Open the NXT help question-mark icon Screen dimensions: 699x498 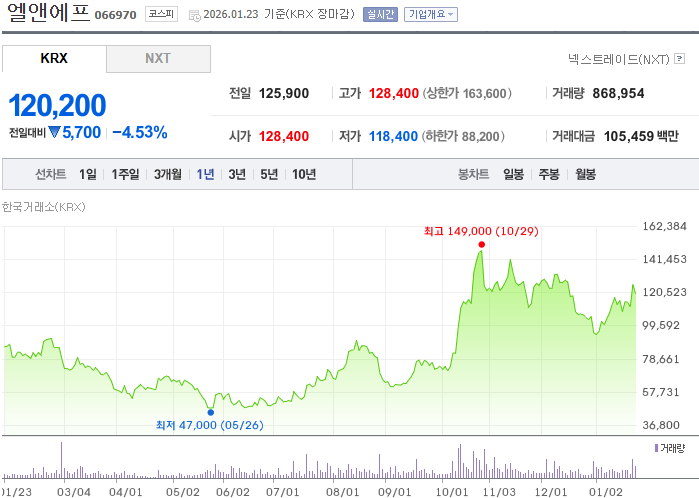click(679, 58)
